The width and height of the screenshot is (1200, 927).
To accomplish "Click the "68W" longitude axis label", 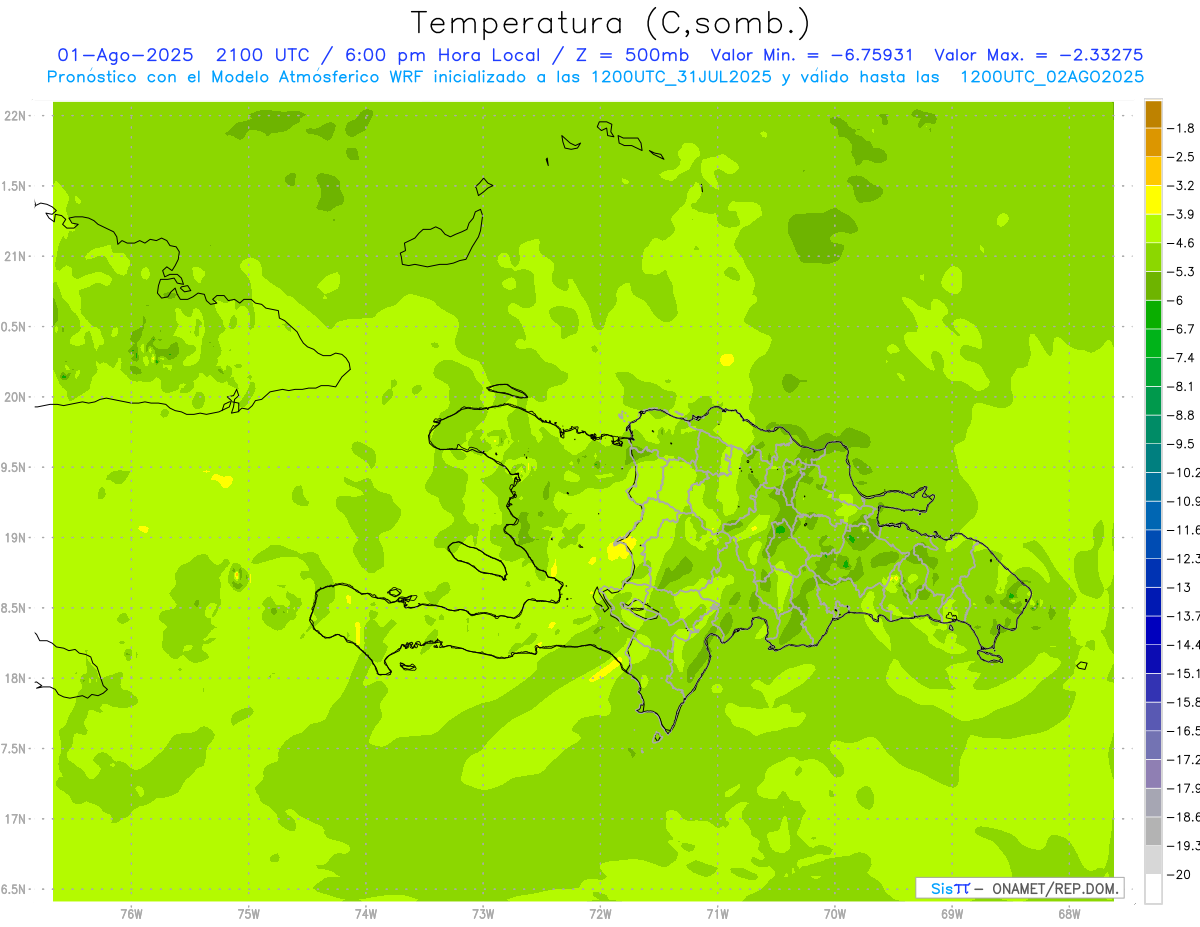I will (x=1069, y=913).
